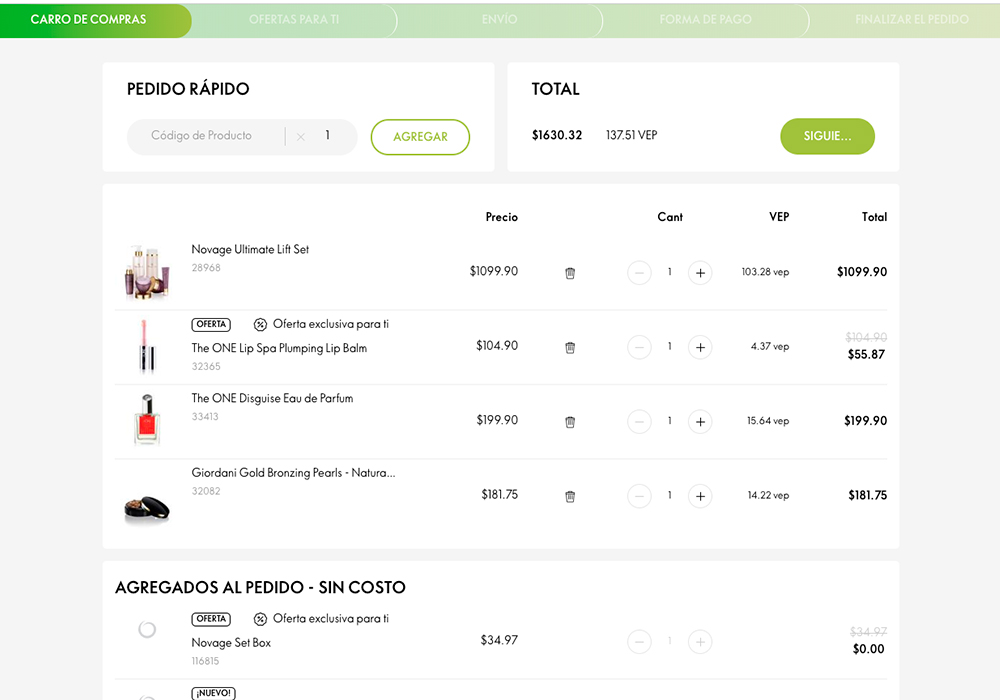Viewport: 1000px width, 700px height.
Task: Reduce quantity of Lip Spa Plumping Lip Balm
Action: (x=639, y=347)
